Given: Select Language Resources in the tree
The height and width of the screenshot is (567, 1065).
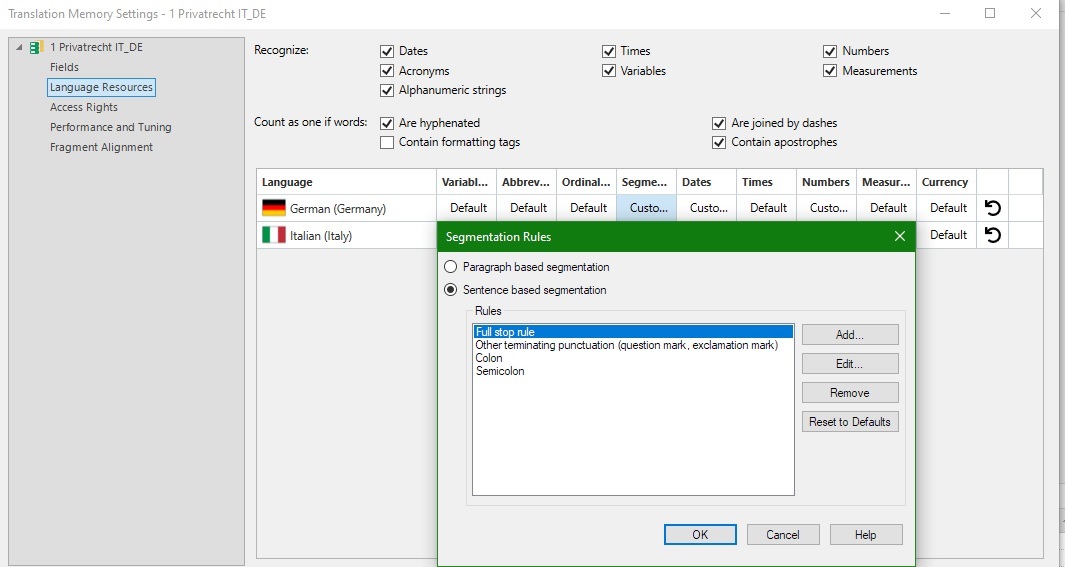Looking at the screenshot, I should click(101, 87).
